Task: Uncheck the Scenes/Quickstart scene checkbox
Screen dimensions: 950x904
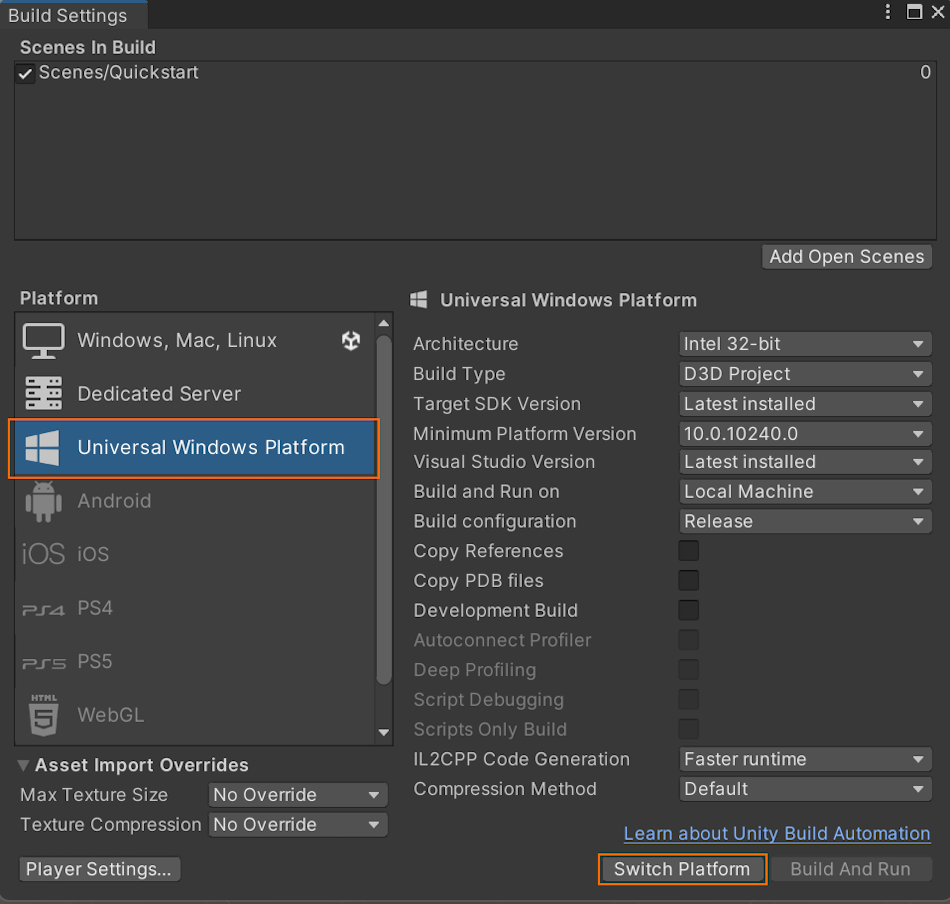Action: 25,73
